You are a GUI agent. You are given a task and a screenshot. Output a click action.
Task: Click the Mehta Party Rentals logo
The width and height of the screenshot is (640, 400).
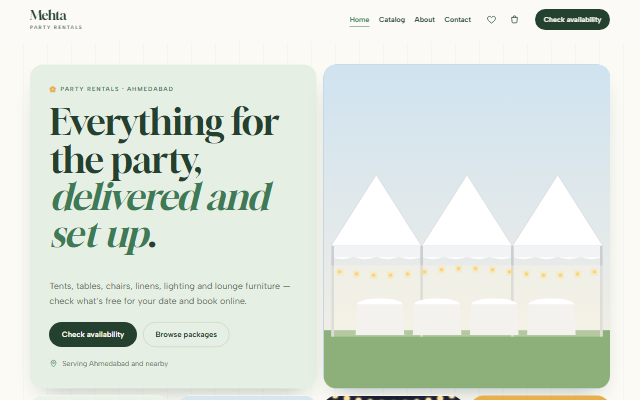56,20
